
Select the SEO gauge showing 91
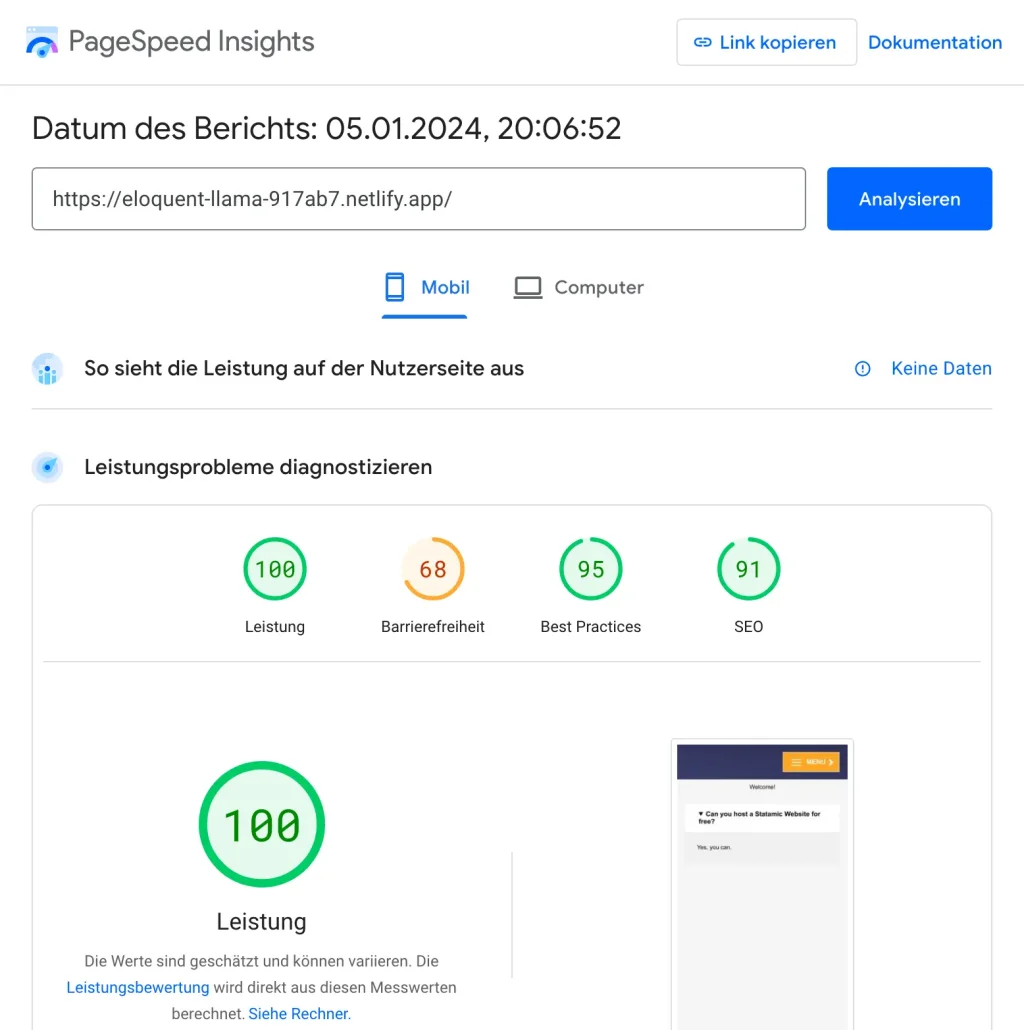748,569
